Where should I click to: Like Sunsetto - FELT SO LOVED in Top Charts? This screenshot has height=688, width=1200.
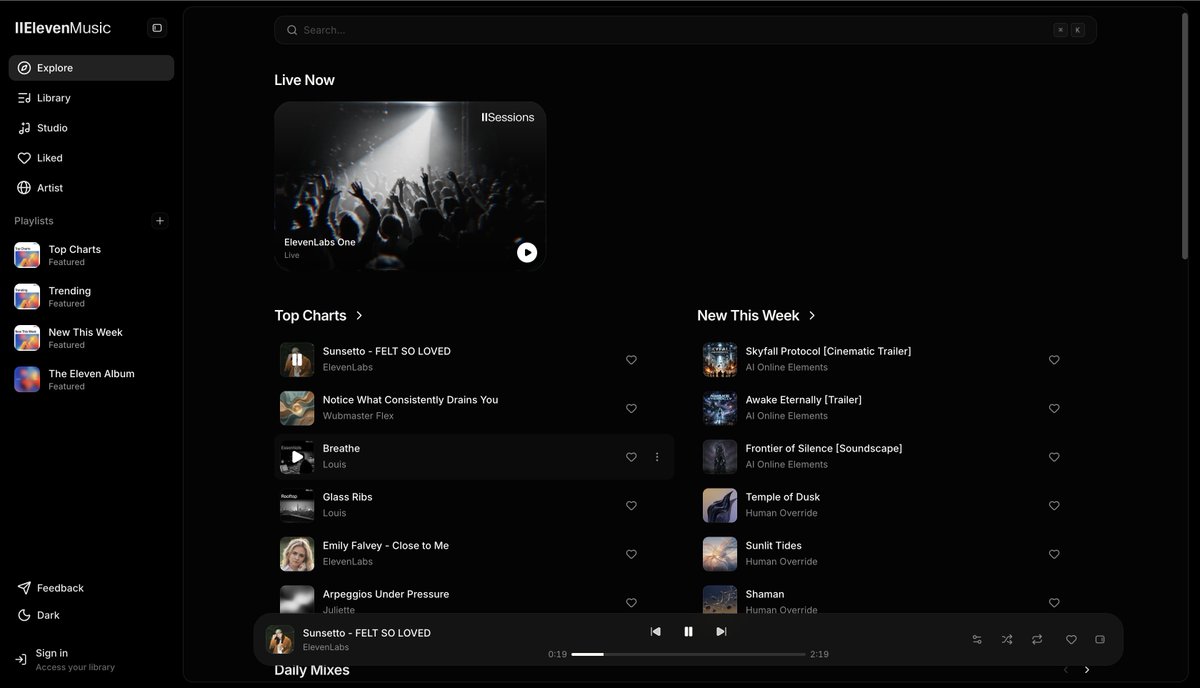click(x=631, y=360)
